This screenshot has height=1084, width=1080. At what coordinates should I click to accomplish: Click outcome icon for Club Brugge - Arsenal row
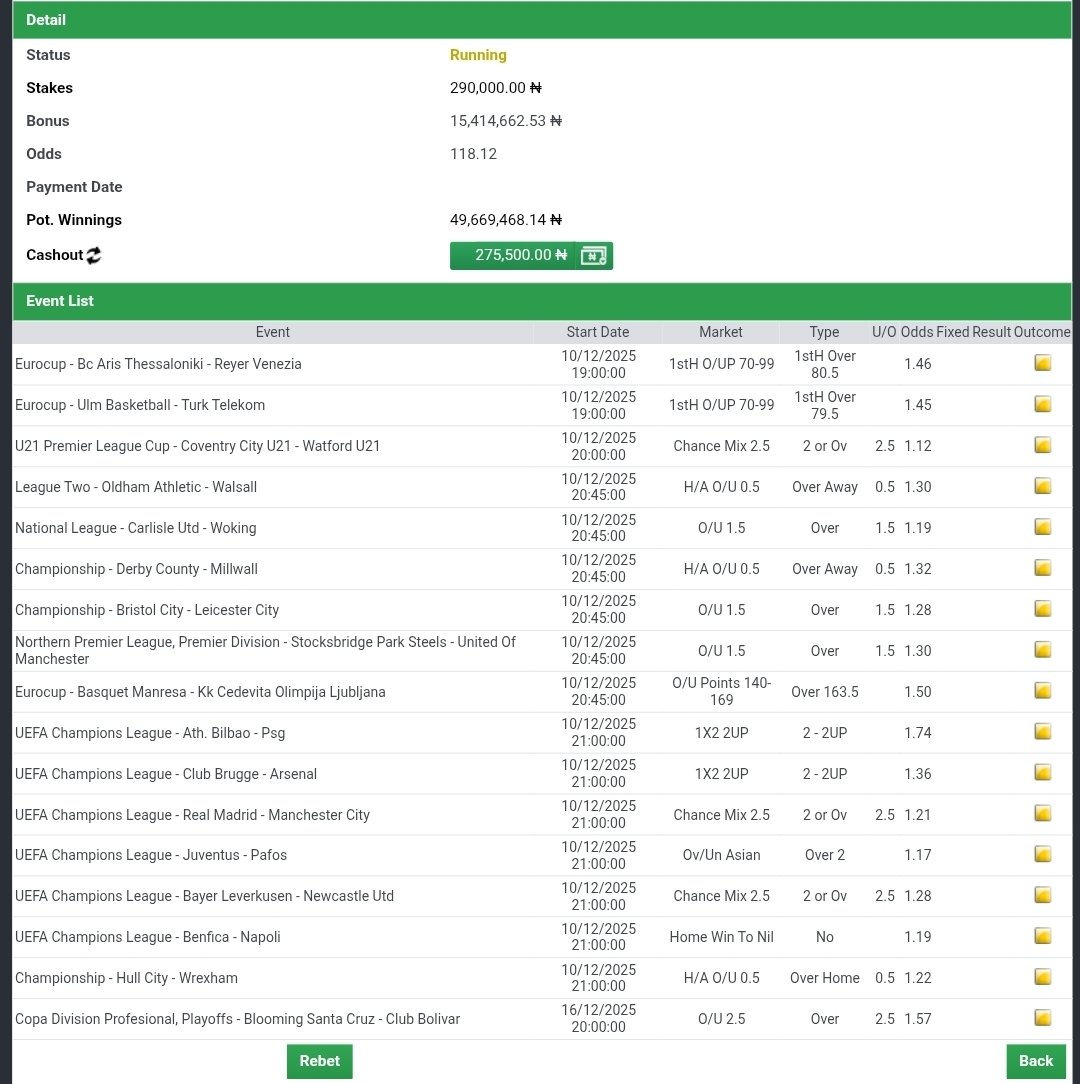click(1043, 773)
